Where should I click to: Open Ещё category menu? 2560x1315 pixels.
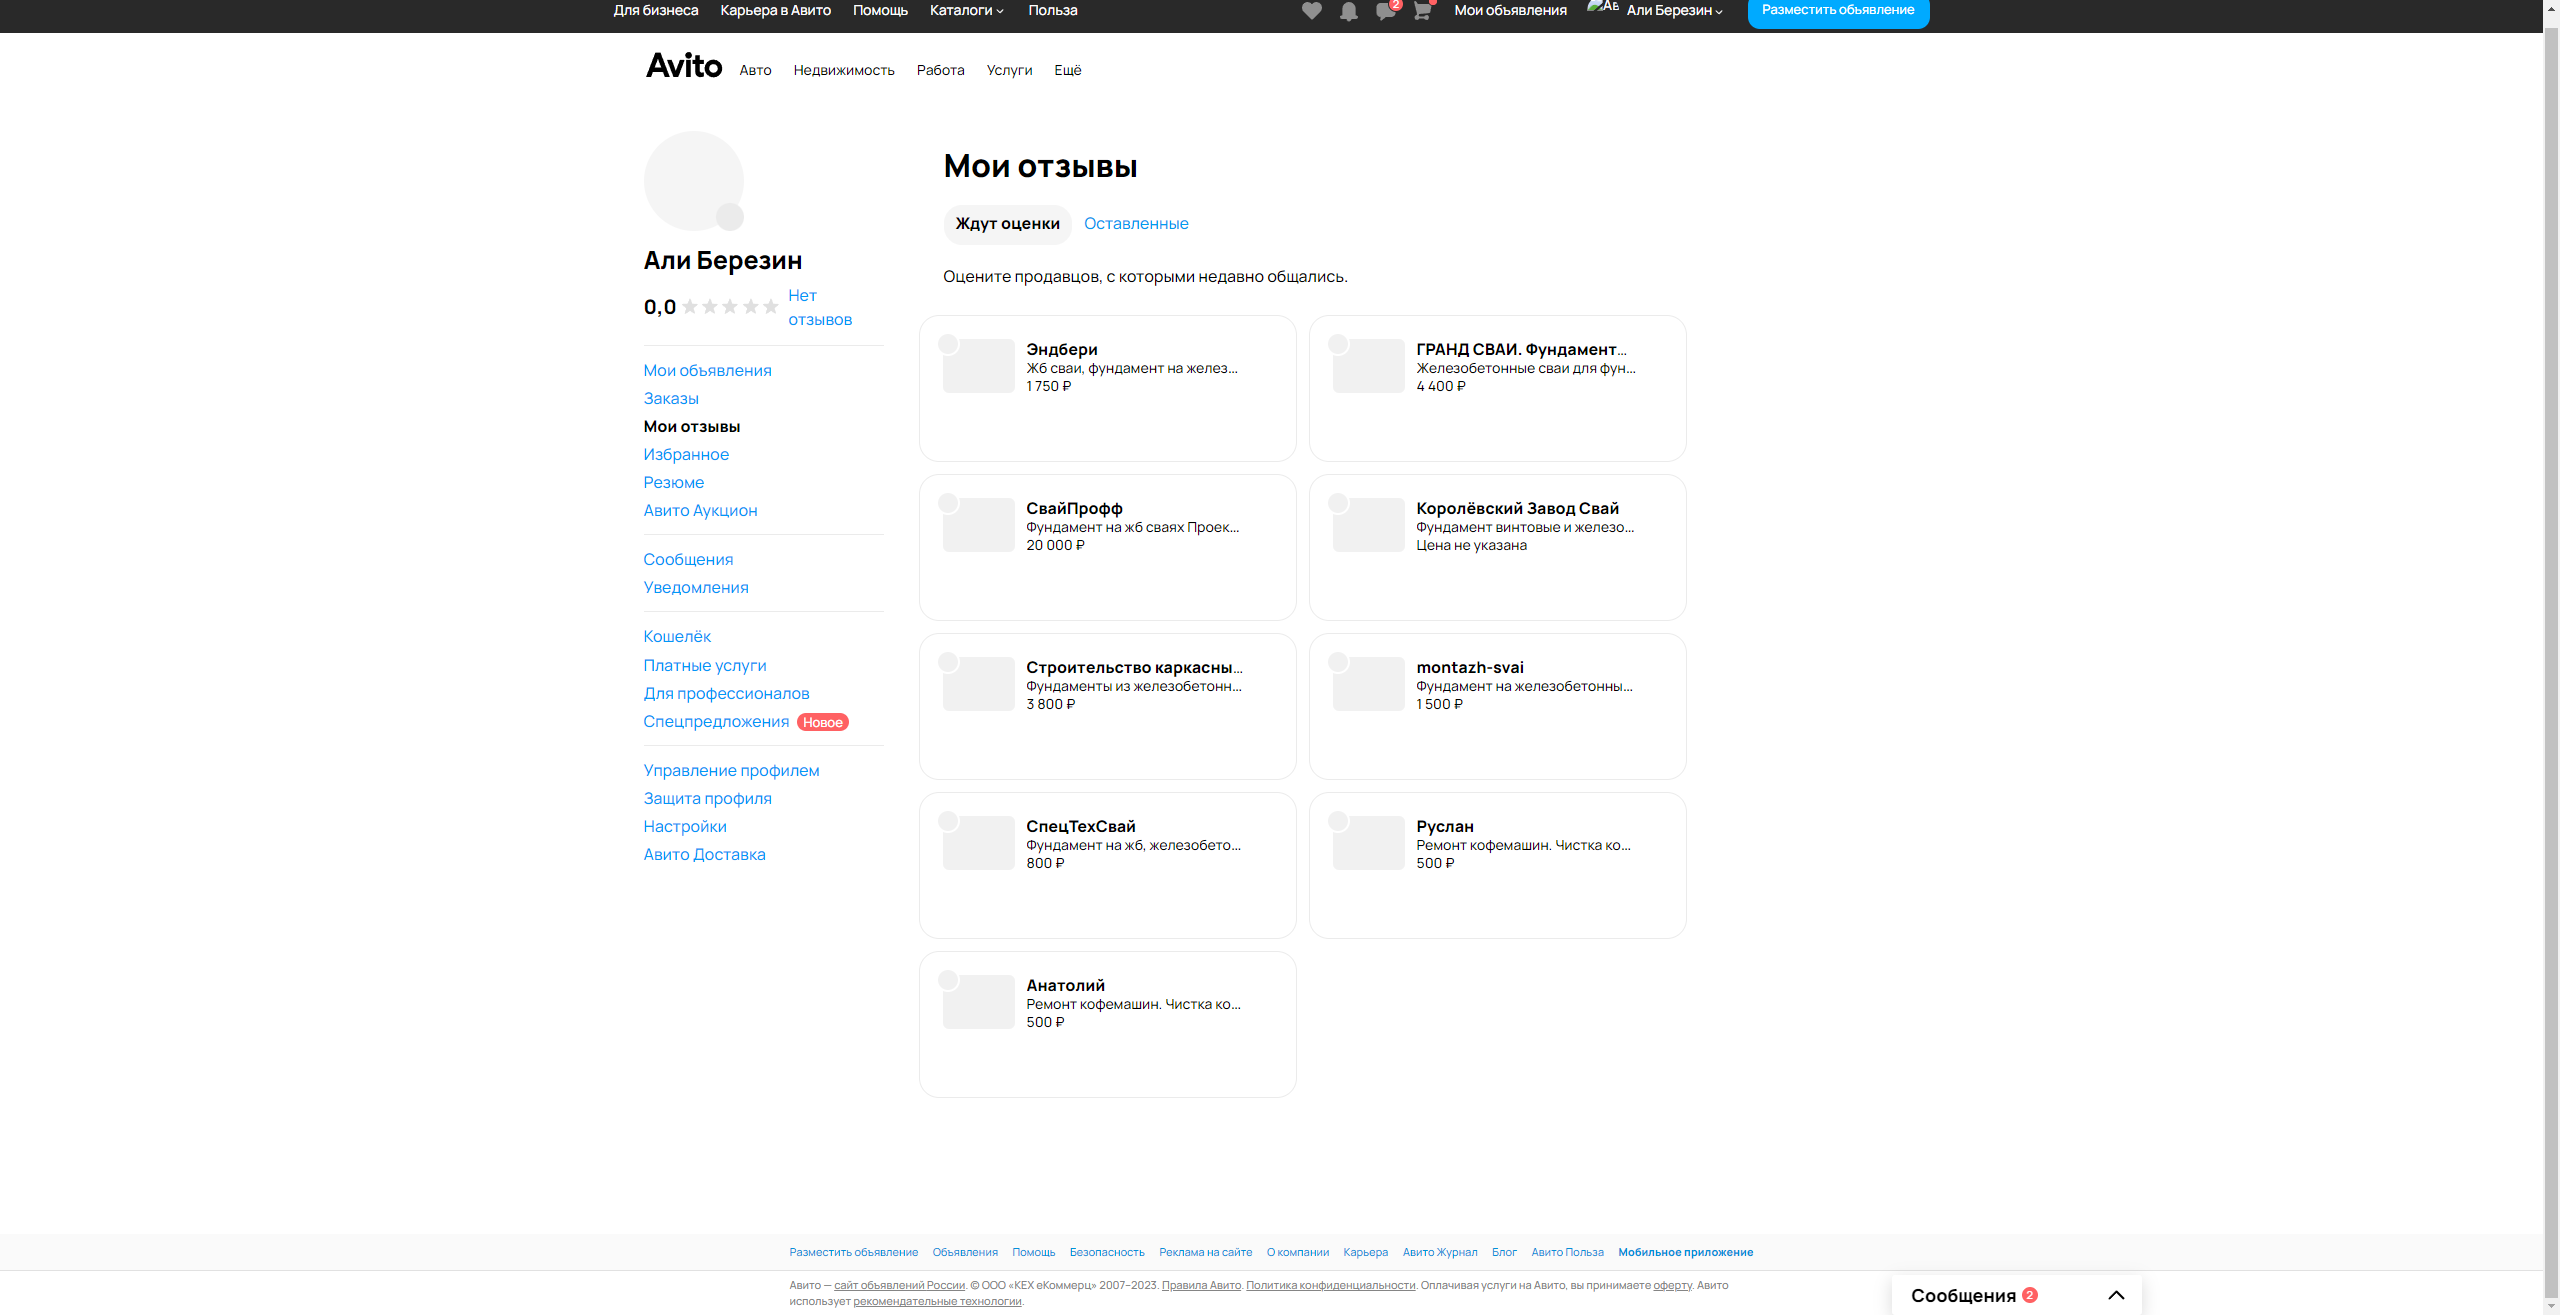click(1067, 71)
